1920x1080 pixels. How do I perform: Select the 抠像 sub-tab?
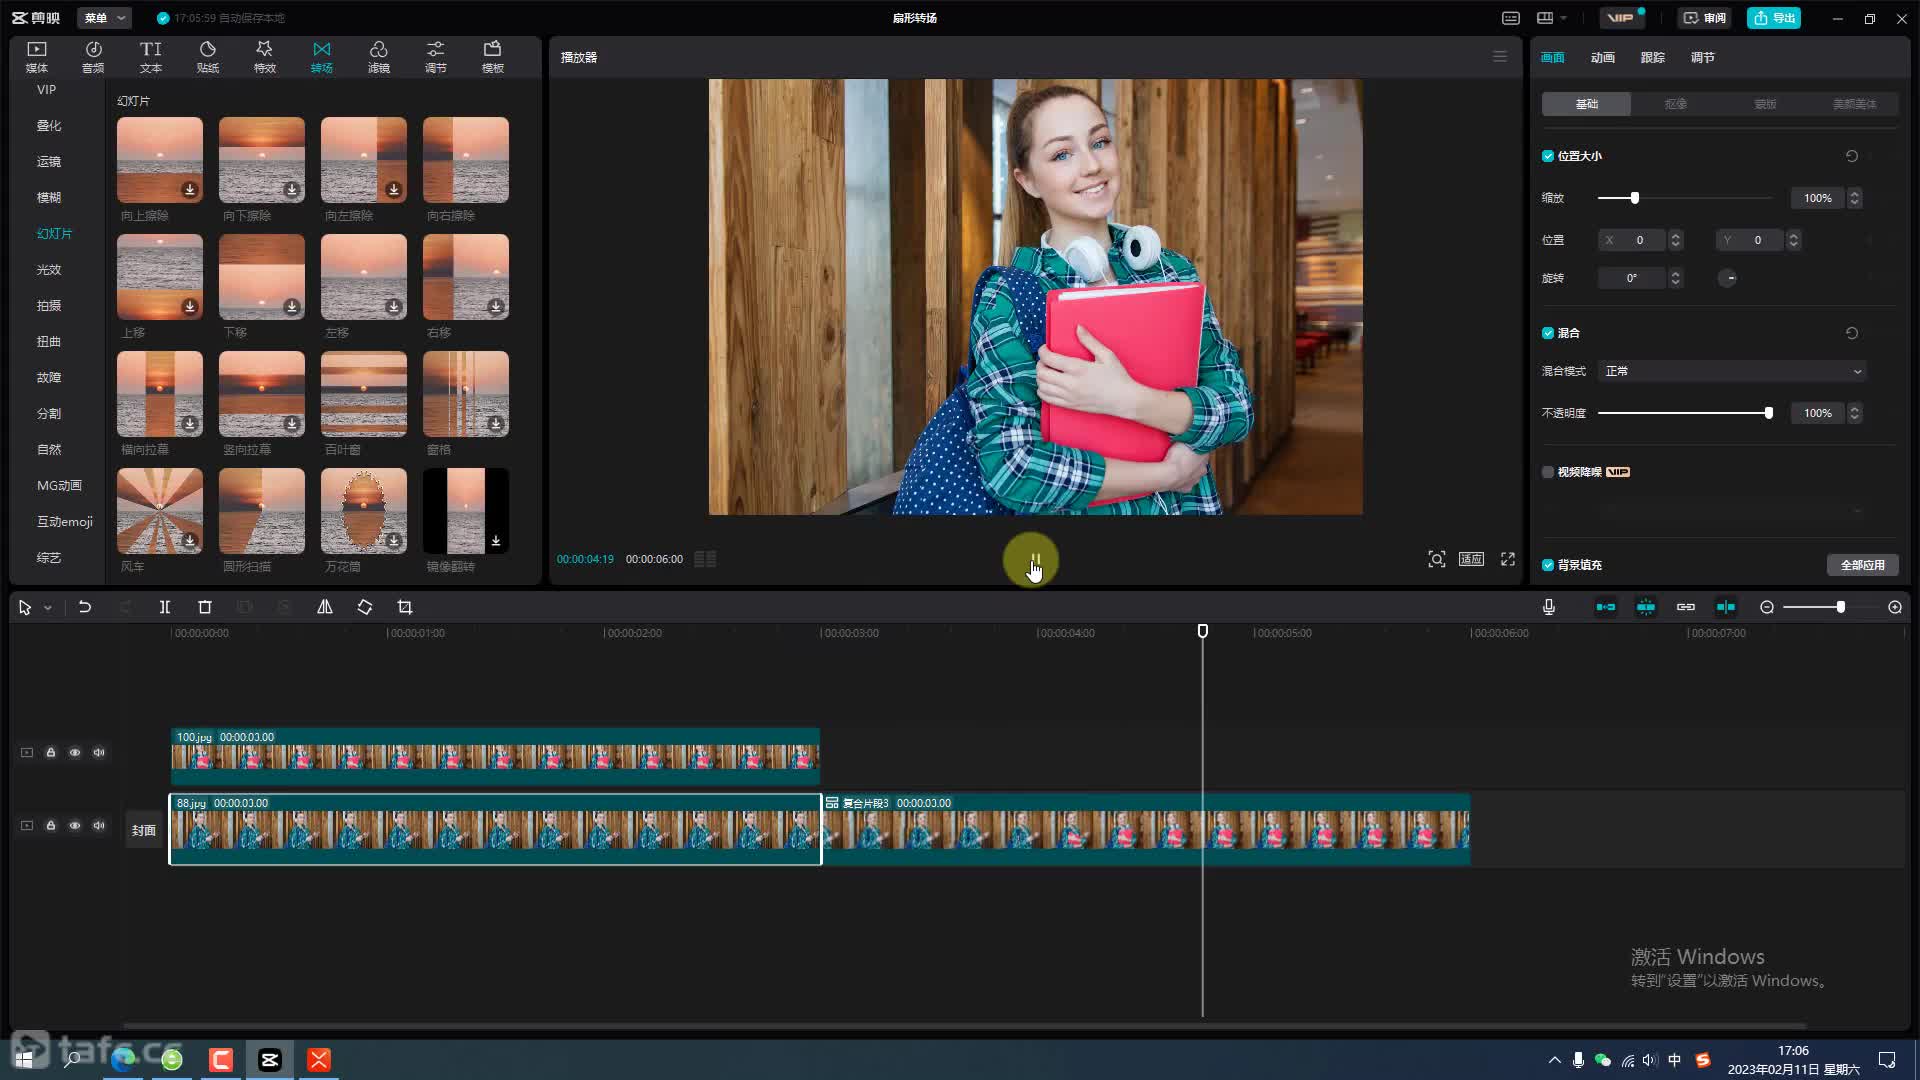tap(1676, 104)
